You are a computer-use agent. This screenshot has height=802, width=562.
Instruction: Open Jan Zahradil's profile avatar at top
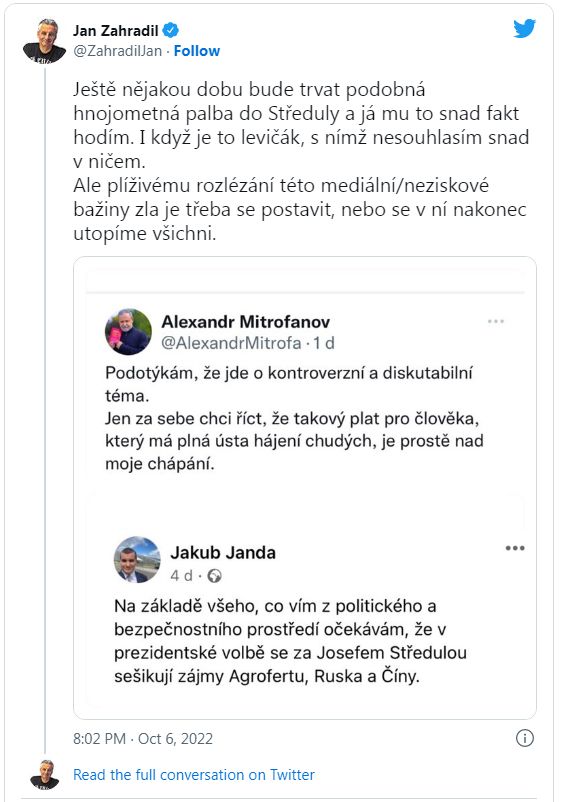[45, 41]
